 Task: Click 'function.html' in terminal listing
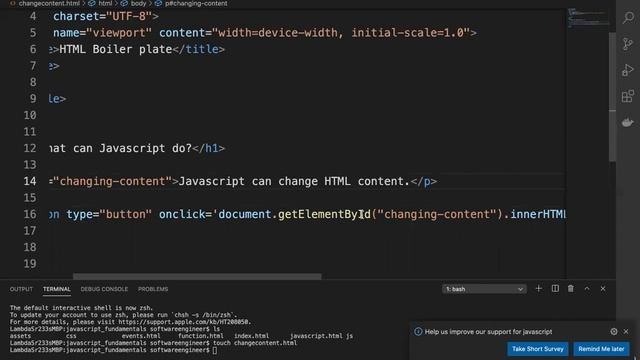point(201,336)
